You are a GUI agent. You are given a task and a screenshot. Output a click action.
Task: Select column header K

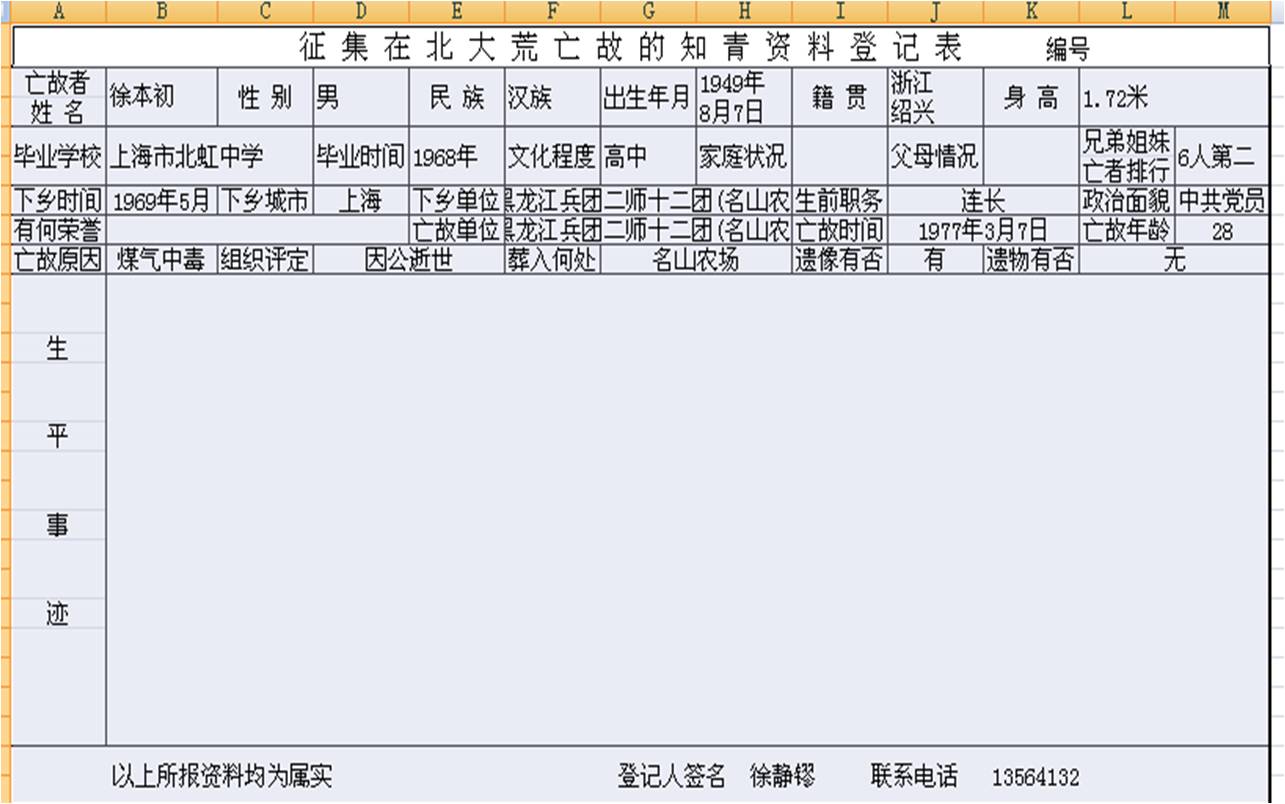click(x=1031, y=11)
